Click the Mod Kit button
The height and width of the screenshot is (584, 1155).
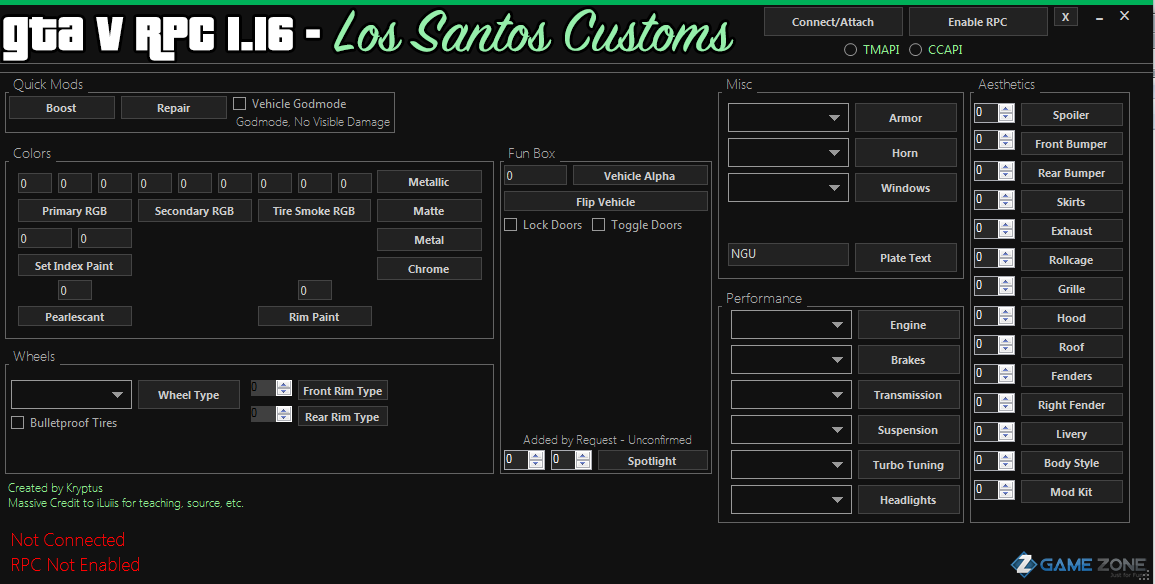[1071, 492]
